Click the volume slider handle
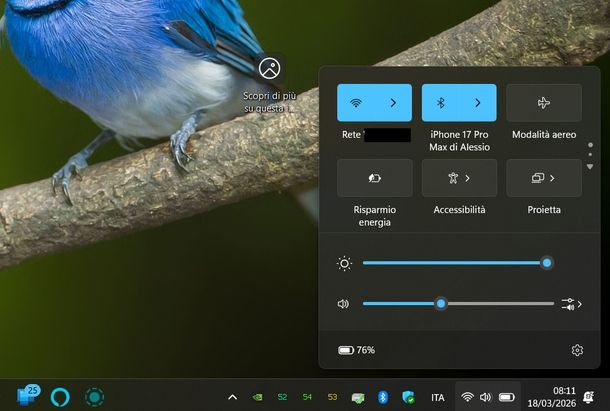Viewport: 610px width, 411px height. [x=441, y=304]
